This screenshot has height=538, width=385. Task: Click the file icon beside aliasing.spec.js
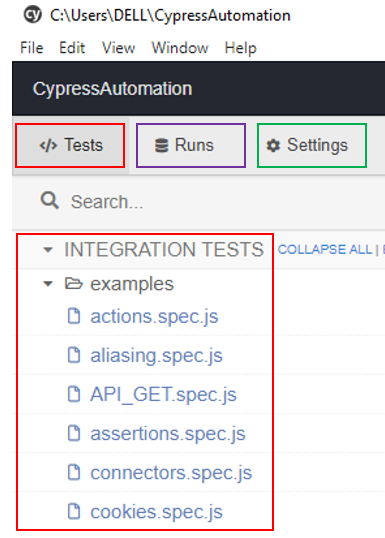[x=74, y=355]
